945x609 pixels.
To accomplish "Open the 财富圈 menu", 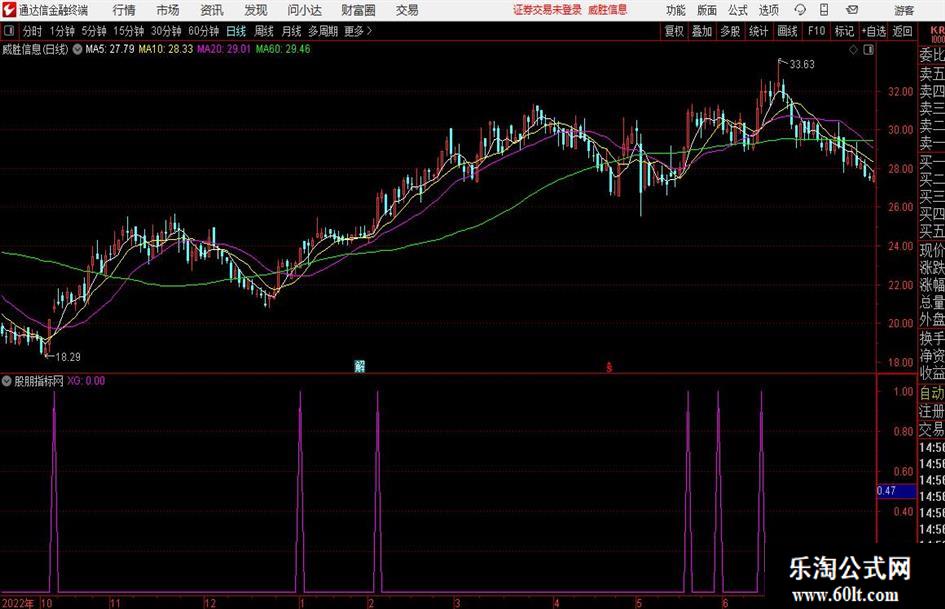I will 358,10.
